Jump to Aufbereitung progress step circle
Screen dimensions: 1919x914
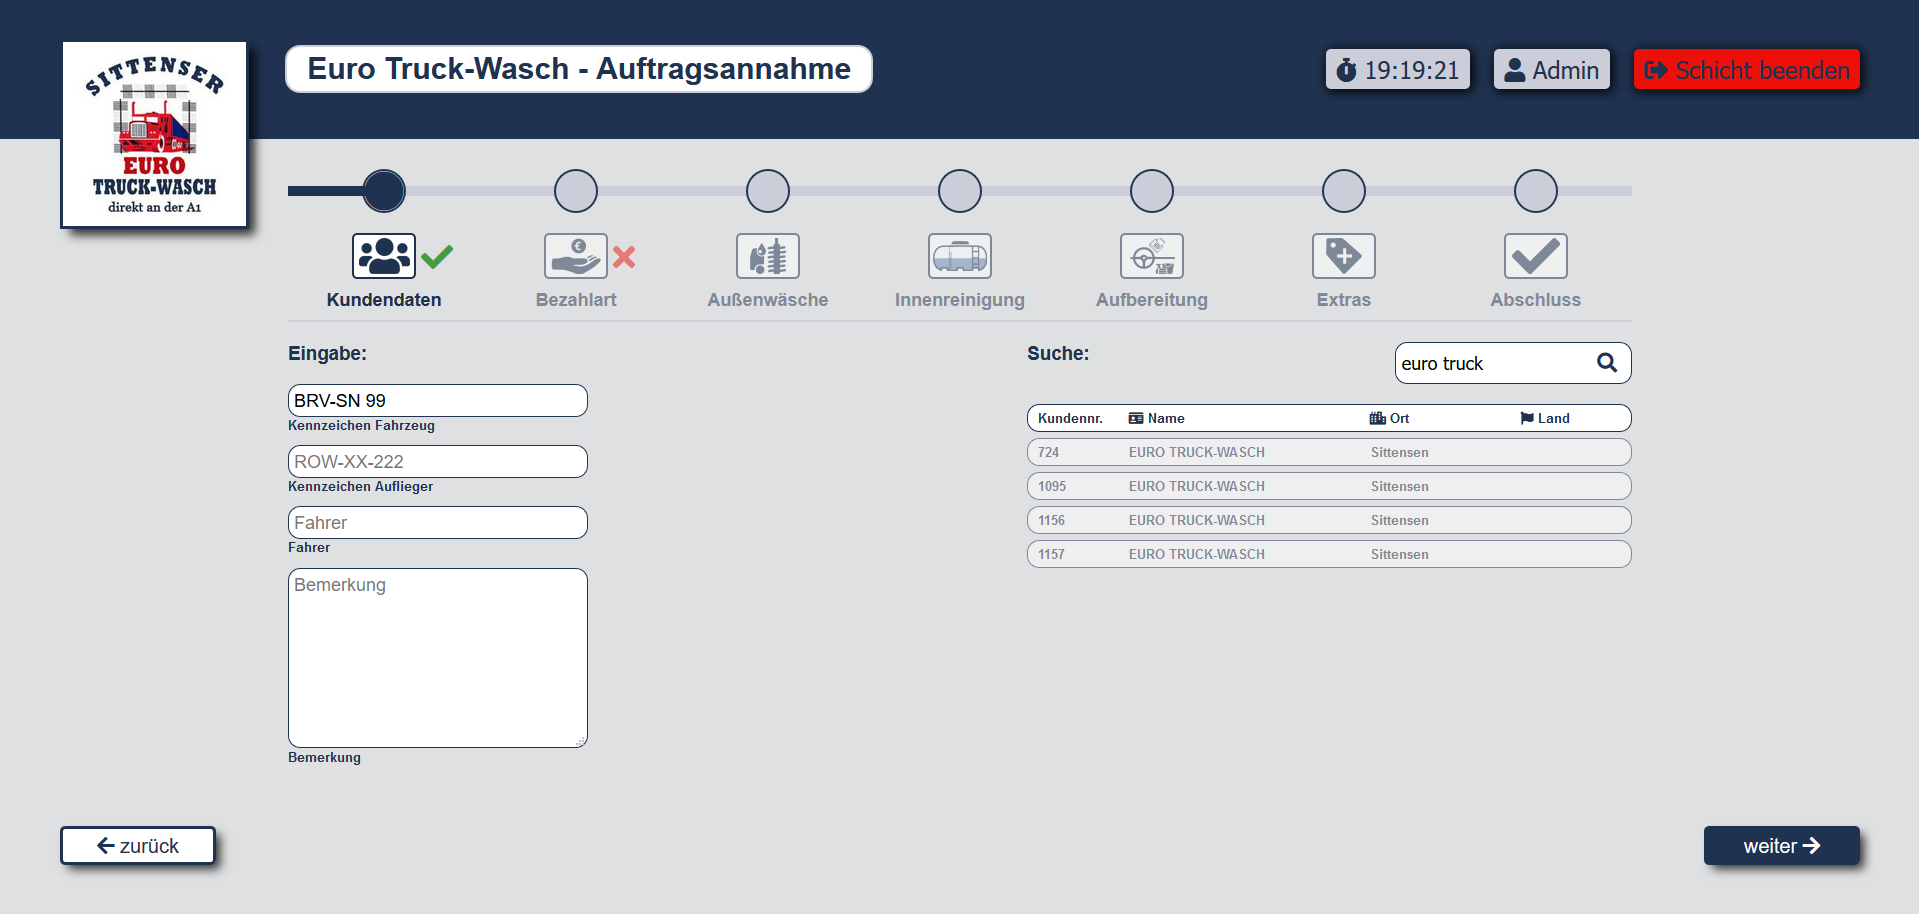(x=1152, y=191)
